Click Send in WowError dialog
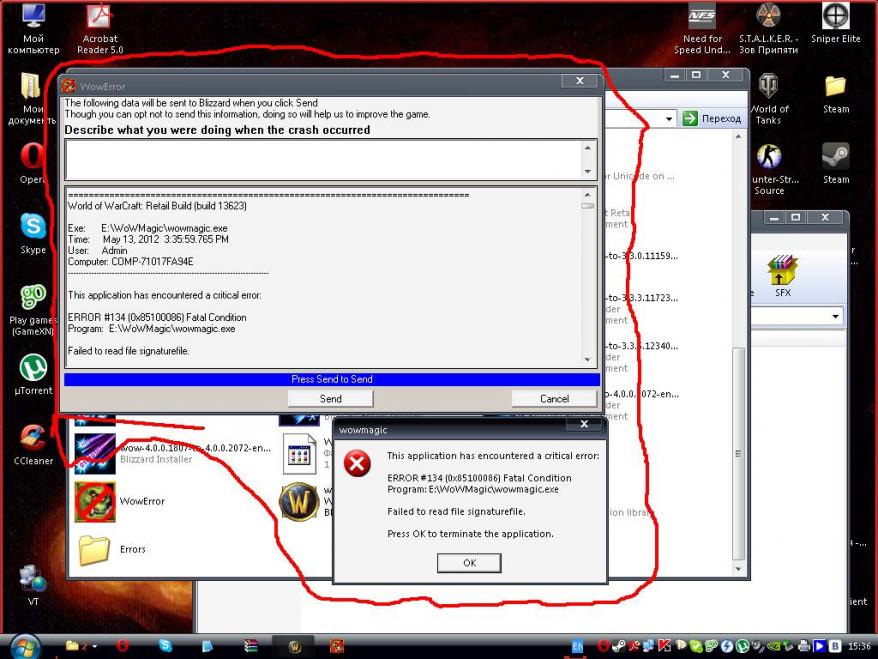Image resolution: width=878 pixels, height=659 pixels. point(330,399)
